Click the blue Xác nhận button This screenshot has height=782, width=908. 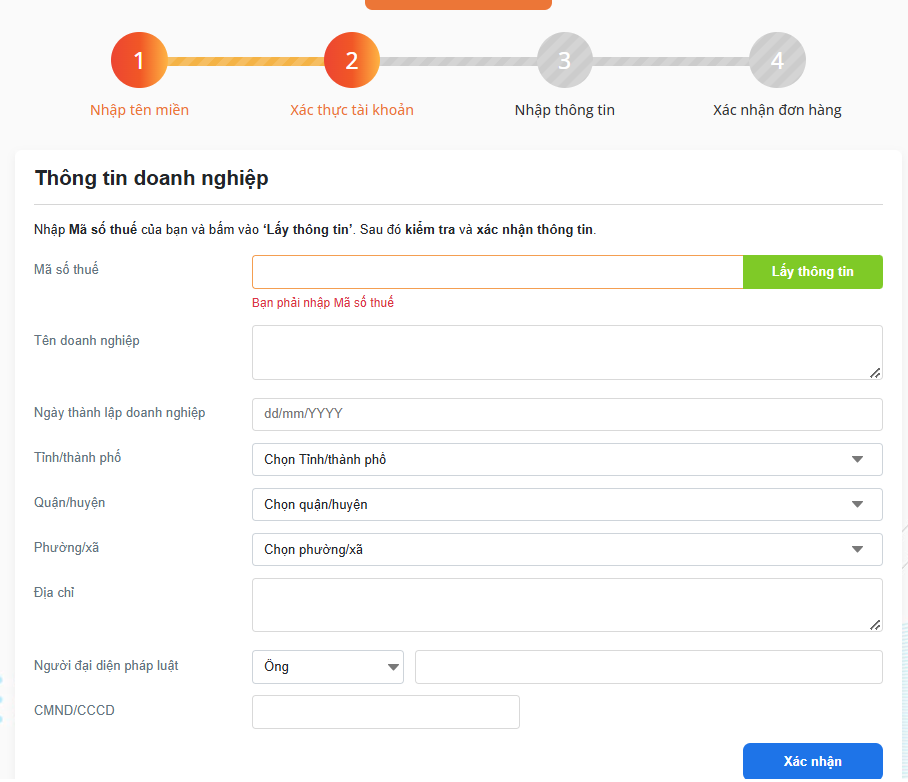(x=812, y=761)
